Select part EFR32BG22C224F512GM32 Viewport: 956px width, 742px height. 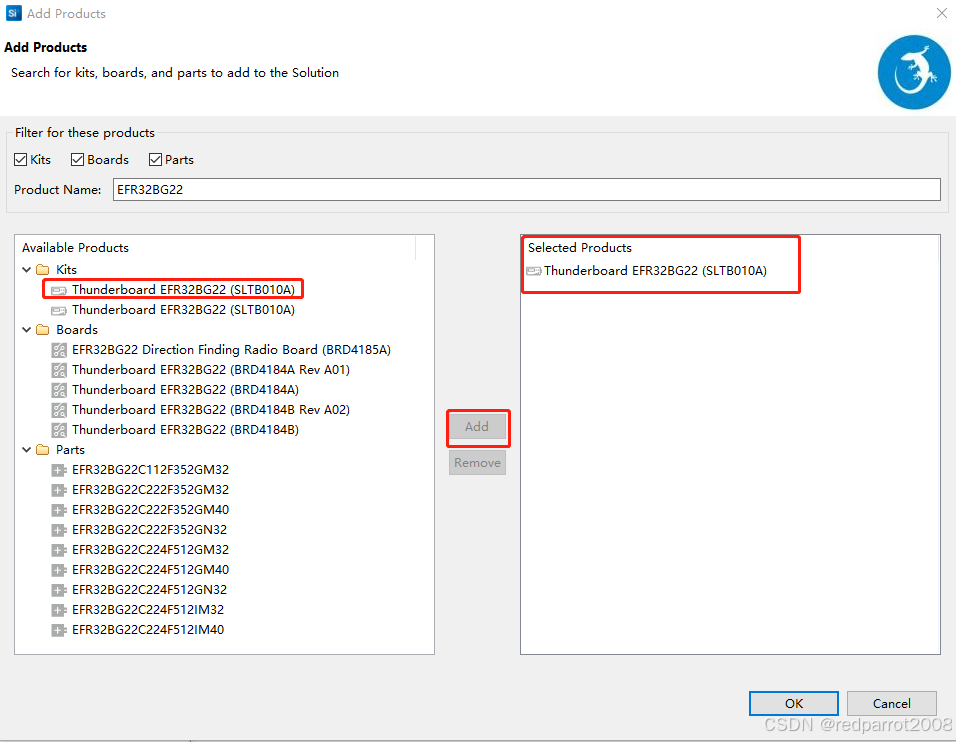click(151, 550)
